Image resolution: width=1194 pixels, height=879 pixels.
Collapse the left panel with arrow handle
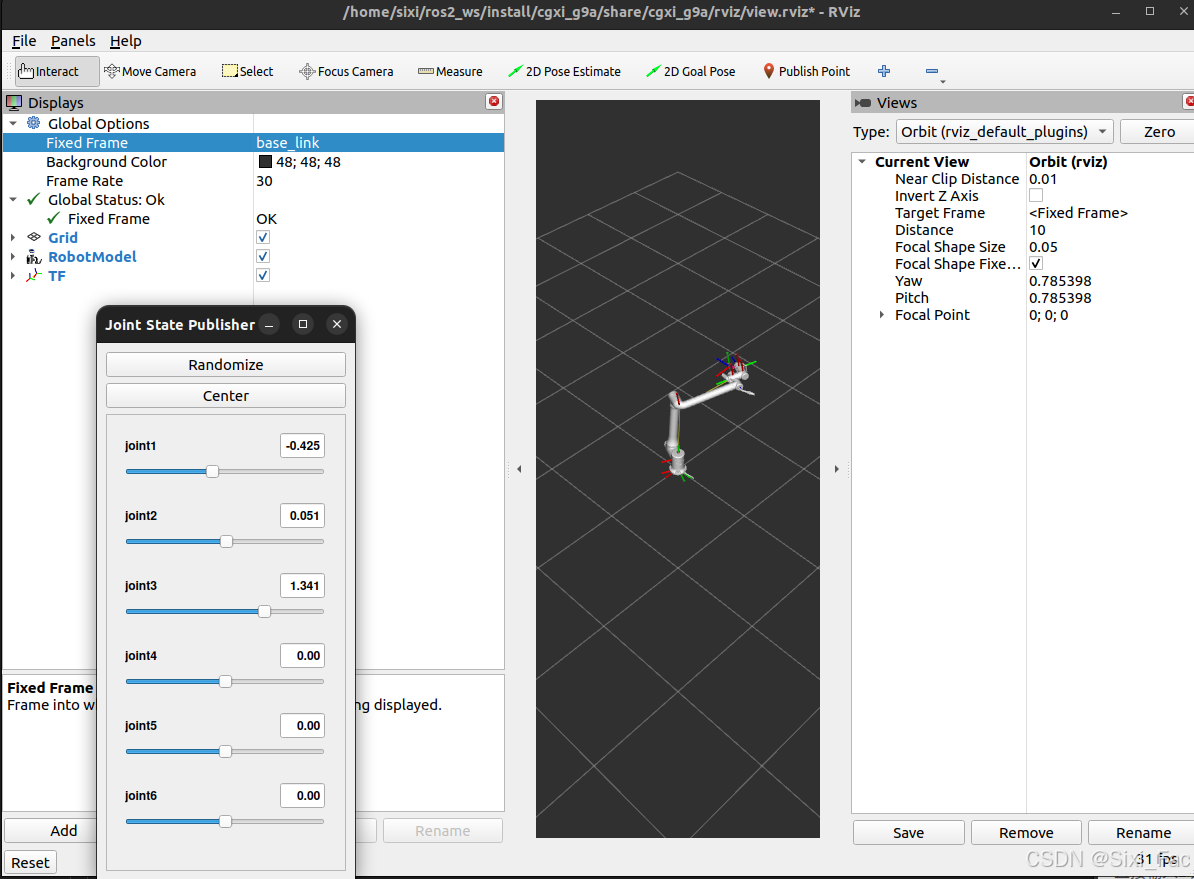click(x=519, y=469)
